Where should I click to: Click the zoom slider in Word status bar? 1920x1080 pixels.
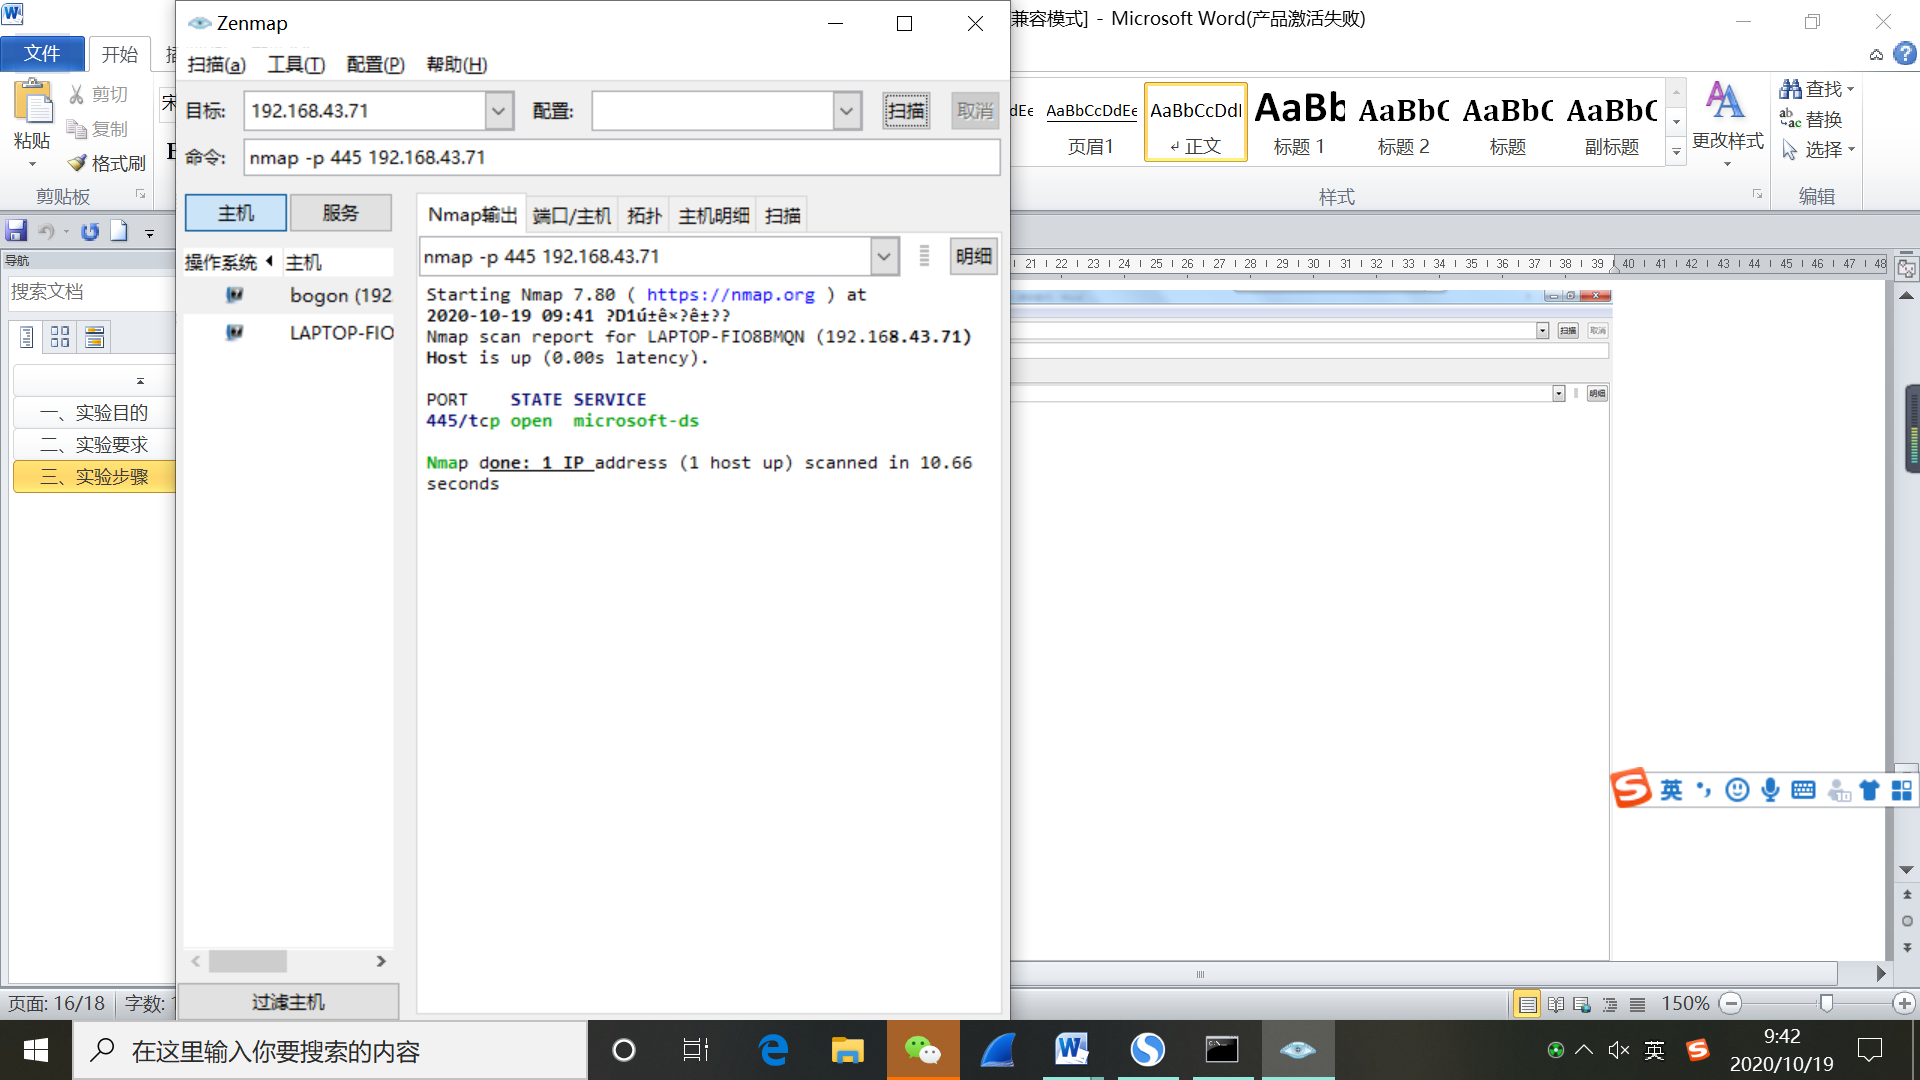(x=1826, y=1003)
